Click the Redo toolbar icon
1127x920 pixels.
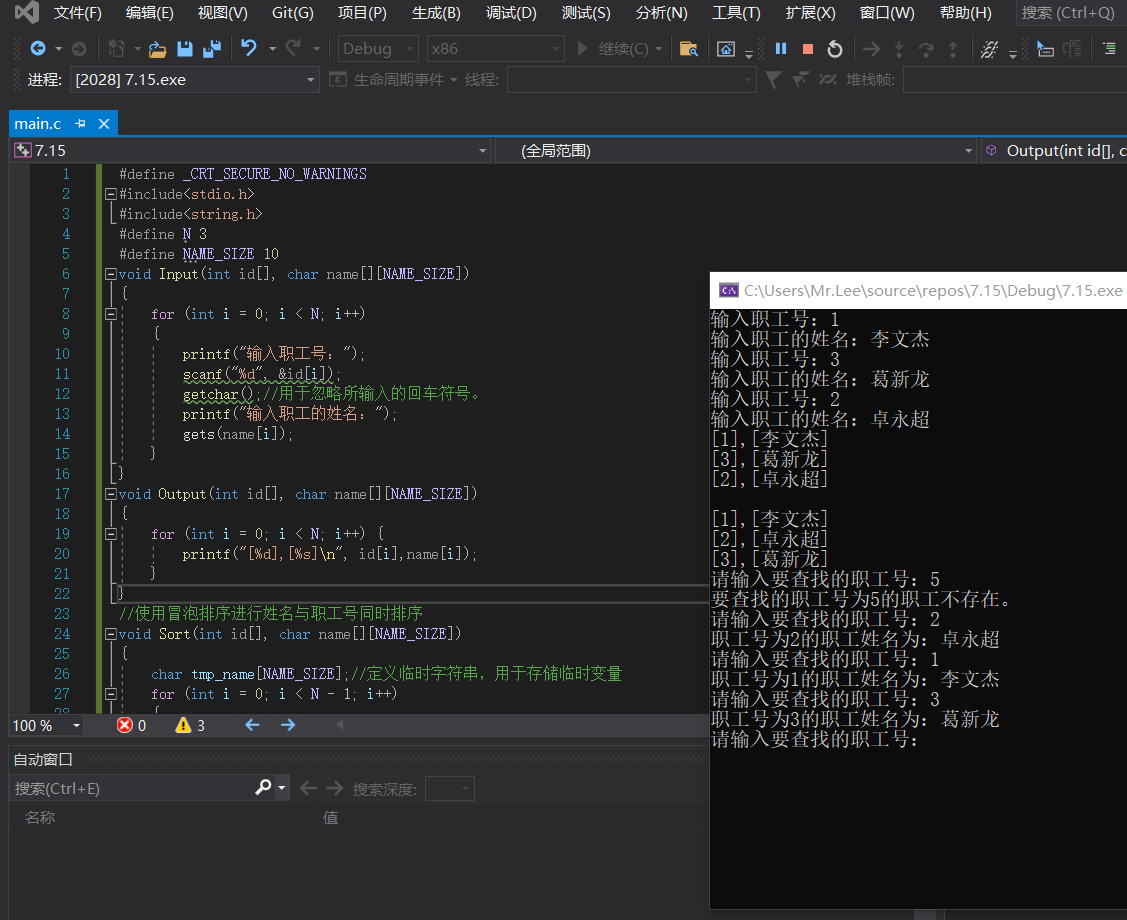[x=293, y=48]
